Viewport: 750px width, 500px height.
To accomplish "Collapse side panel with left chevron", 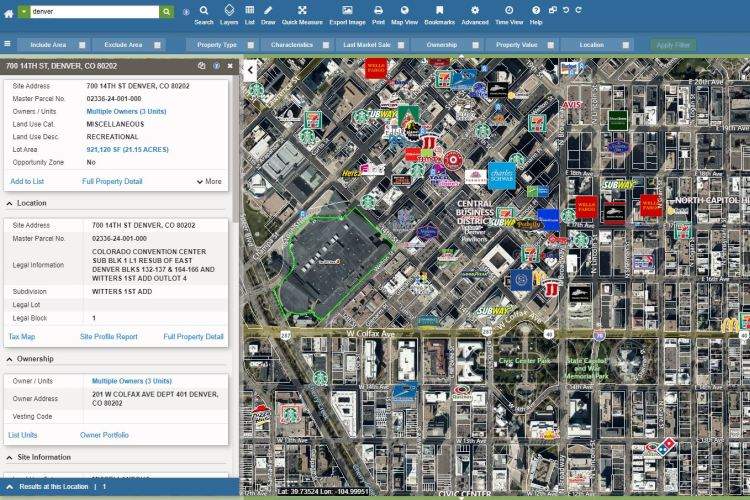I will [x=250, y=70].
